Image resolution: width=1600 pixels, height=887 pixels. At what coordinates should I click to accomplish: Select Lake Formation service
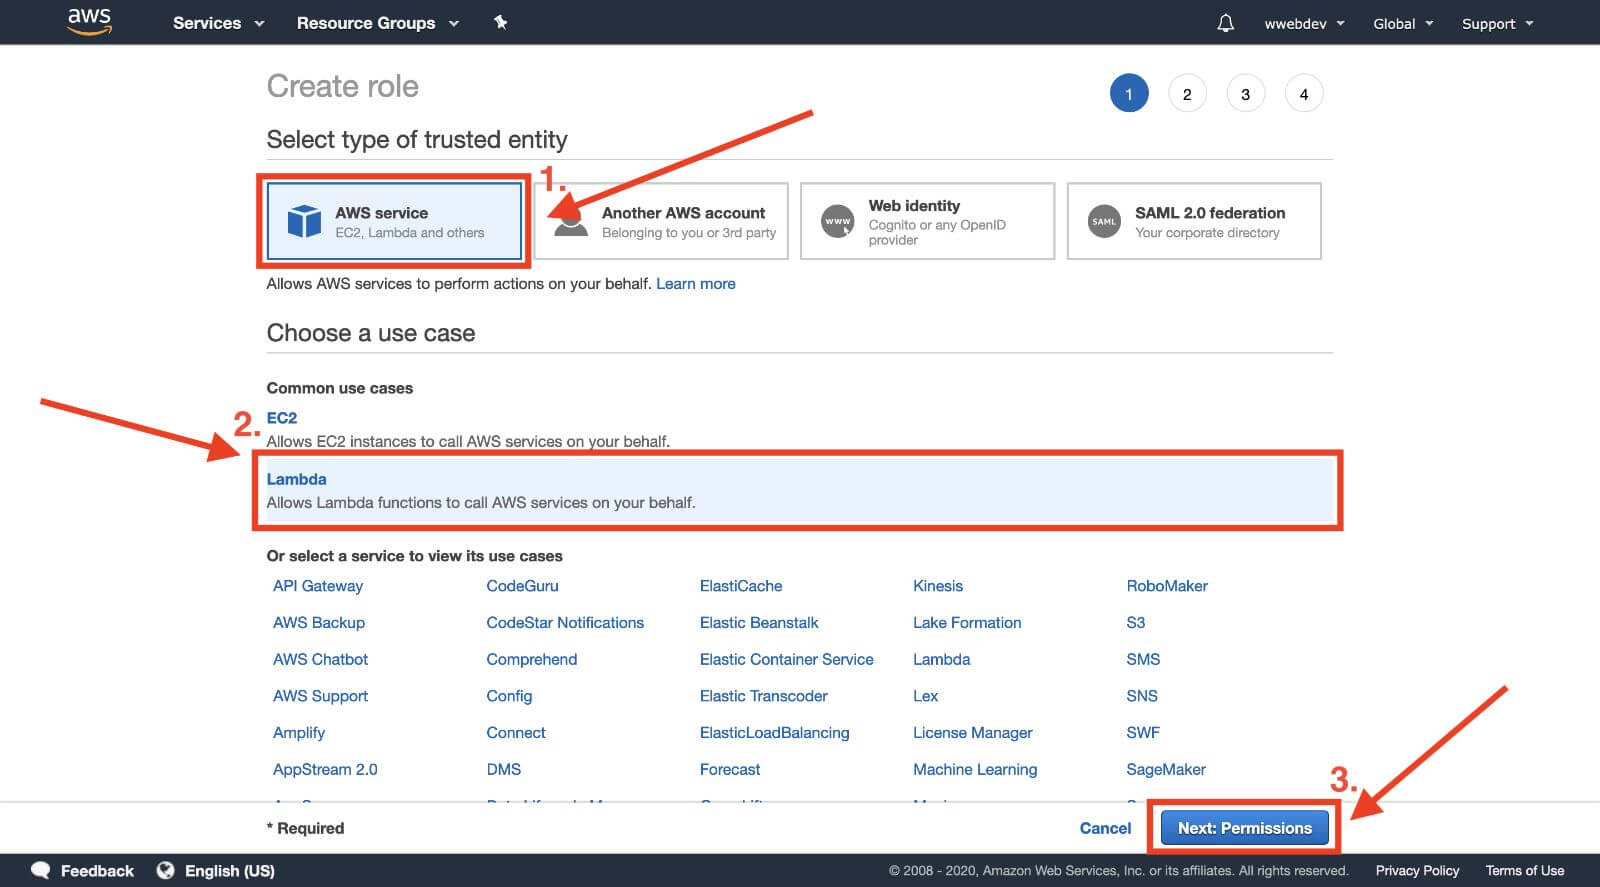(x=967, y=623)
